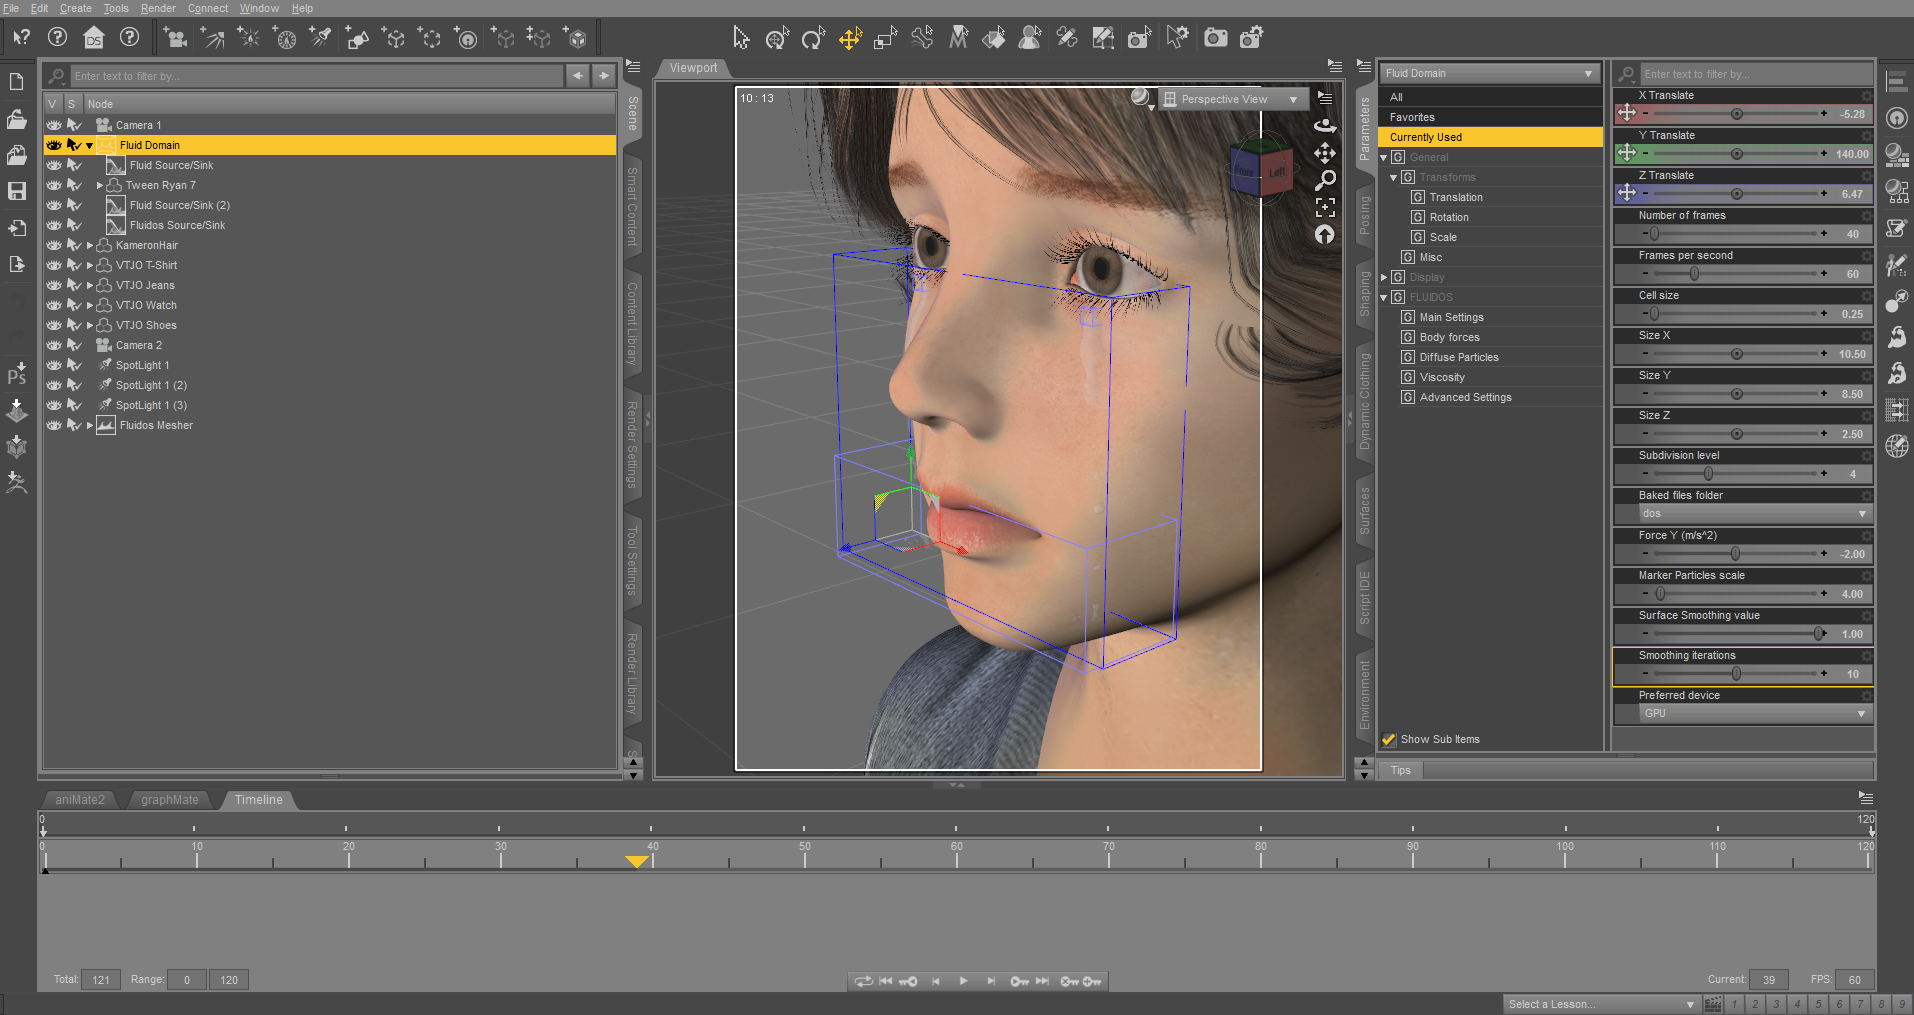Click the timeline play button
Screen dimensions: 1914x1015
963,981
